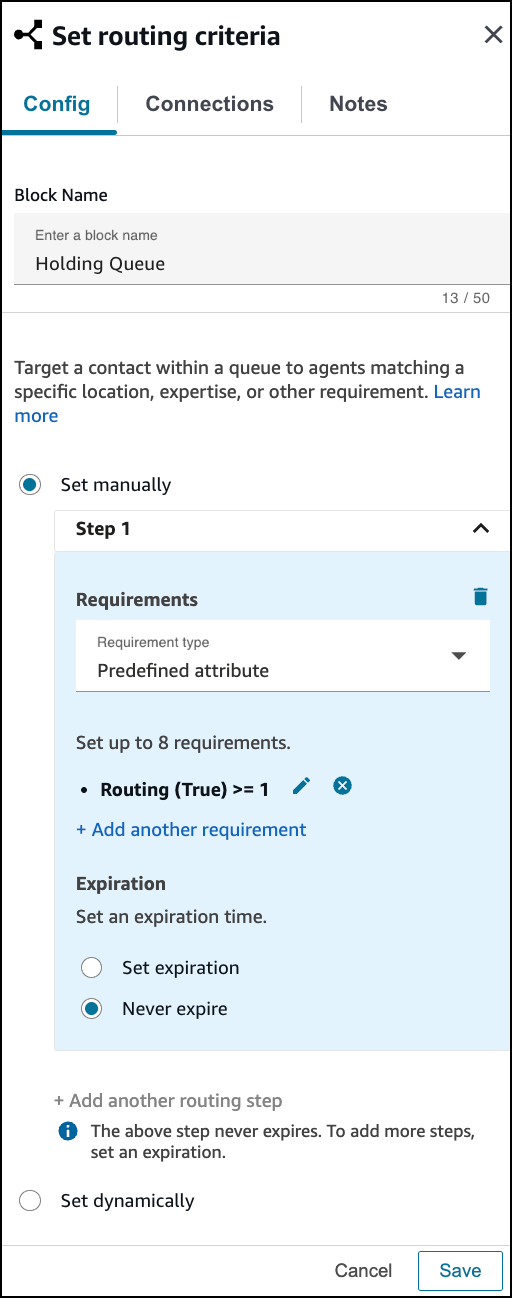
Task: Close the Set routing criteria panel
Action: 493,35
